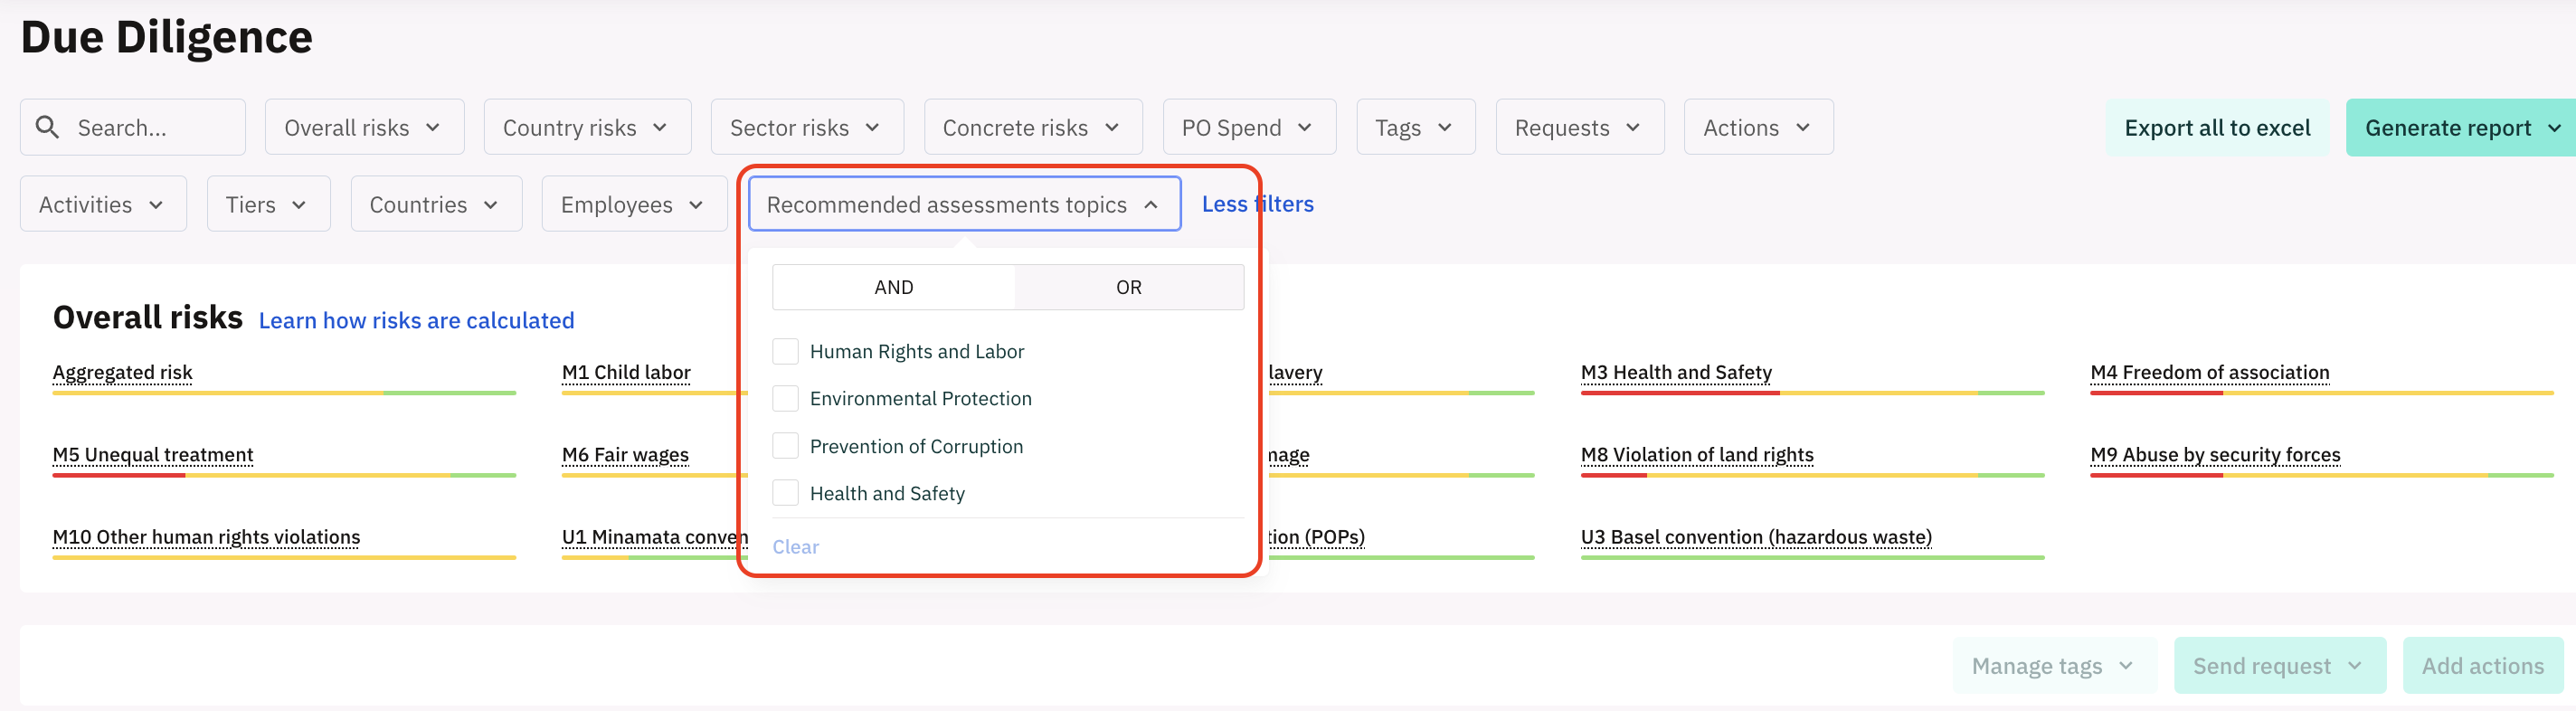Click M4 Freedom of association label
Viewport: 2576px width, 711px height.
[2210, 372]
